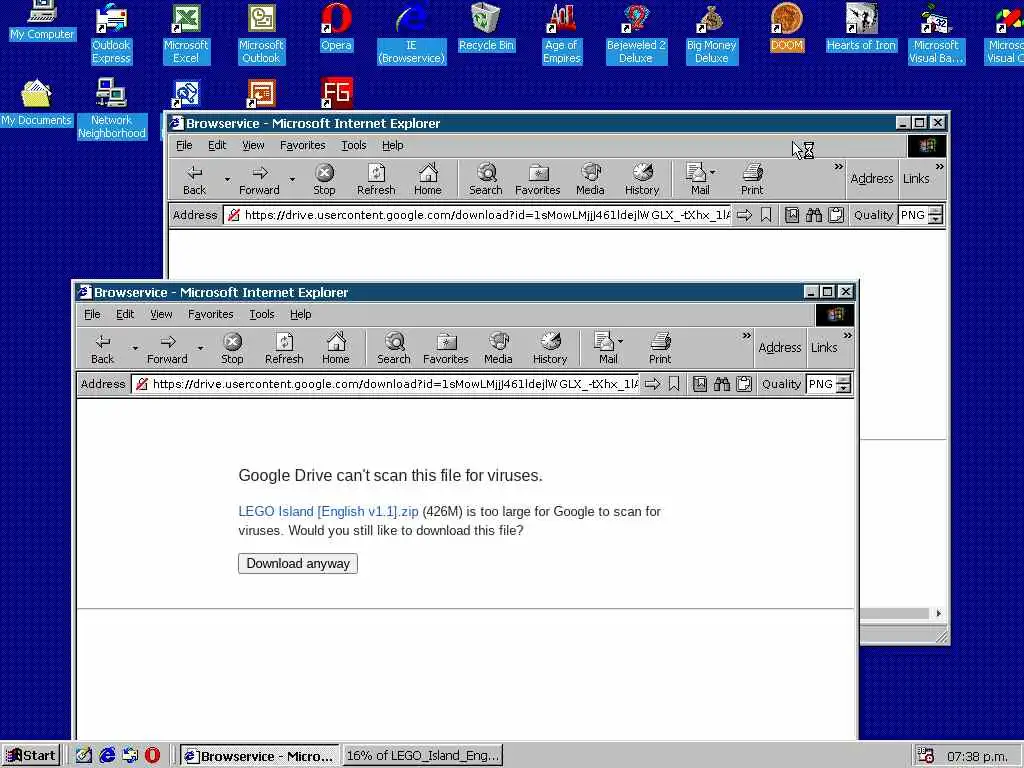
Task: Show 16% of LEGO_Island download taskbar button
Action: pos(423,756)
